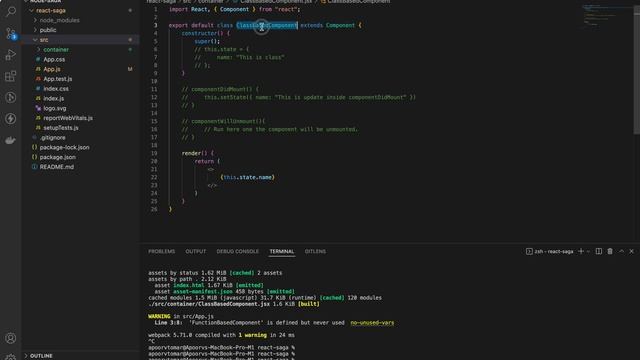The image size is (640, 360).
Task: Click 'super();' call in the constructor
Action: 207,41
